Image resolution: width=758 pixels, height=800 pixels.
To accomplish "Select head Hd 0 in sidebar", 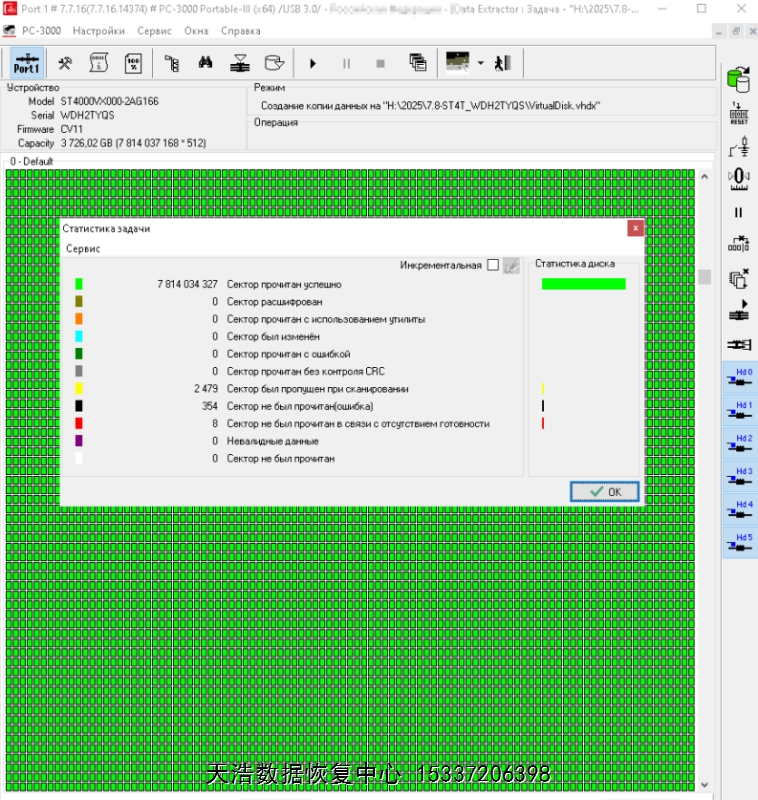I will point(741,377).
